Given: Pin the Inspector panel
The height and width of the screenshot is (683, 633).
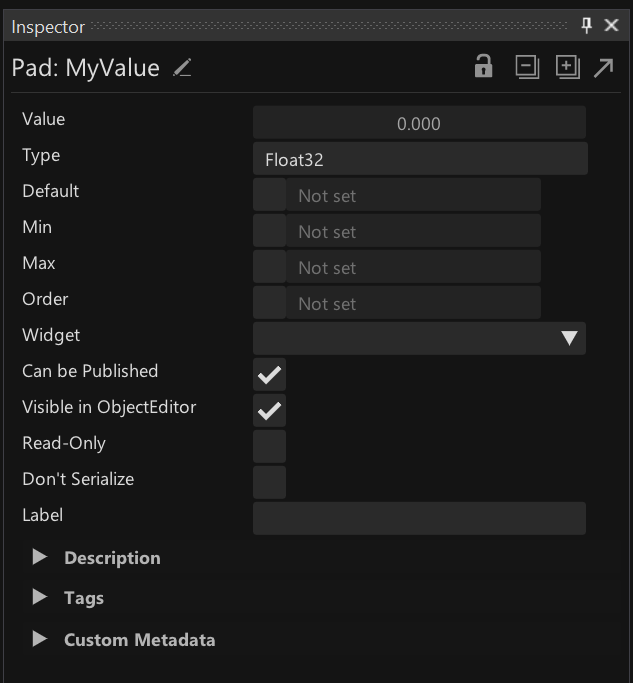Looking at the screenshot, I should pos(587,26).
